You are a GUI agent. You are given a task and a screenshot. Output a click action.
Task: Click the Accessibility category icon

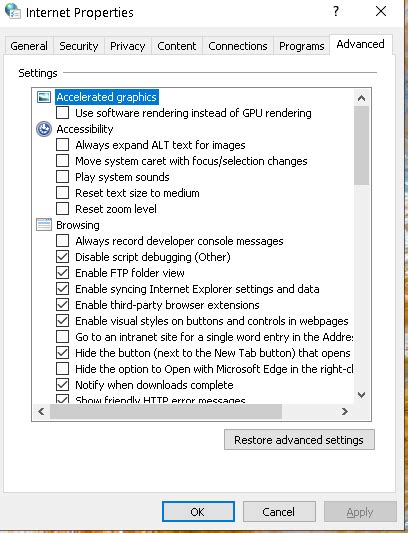44,129
